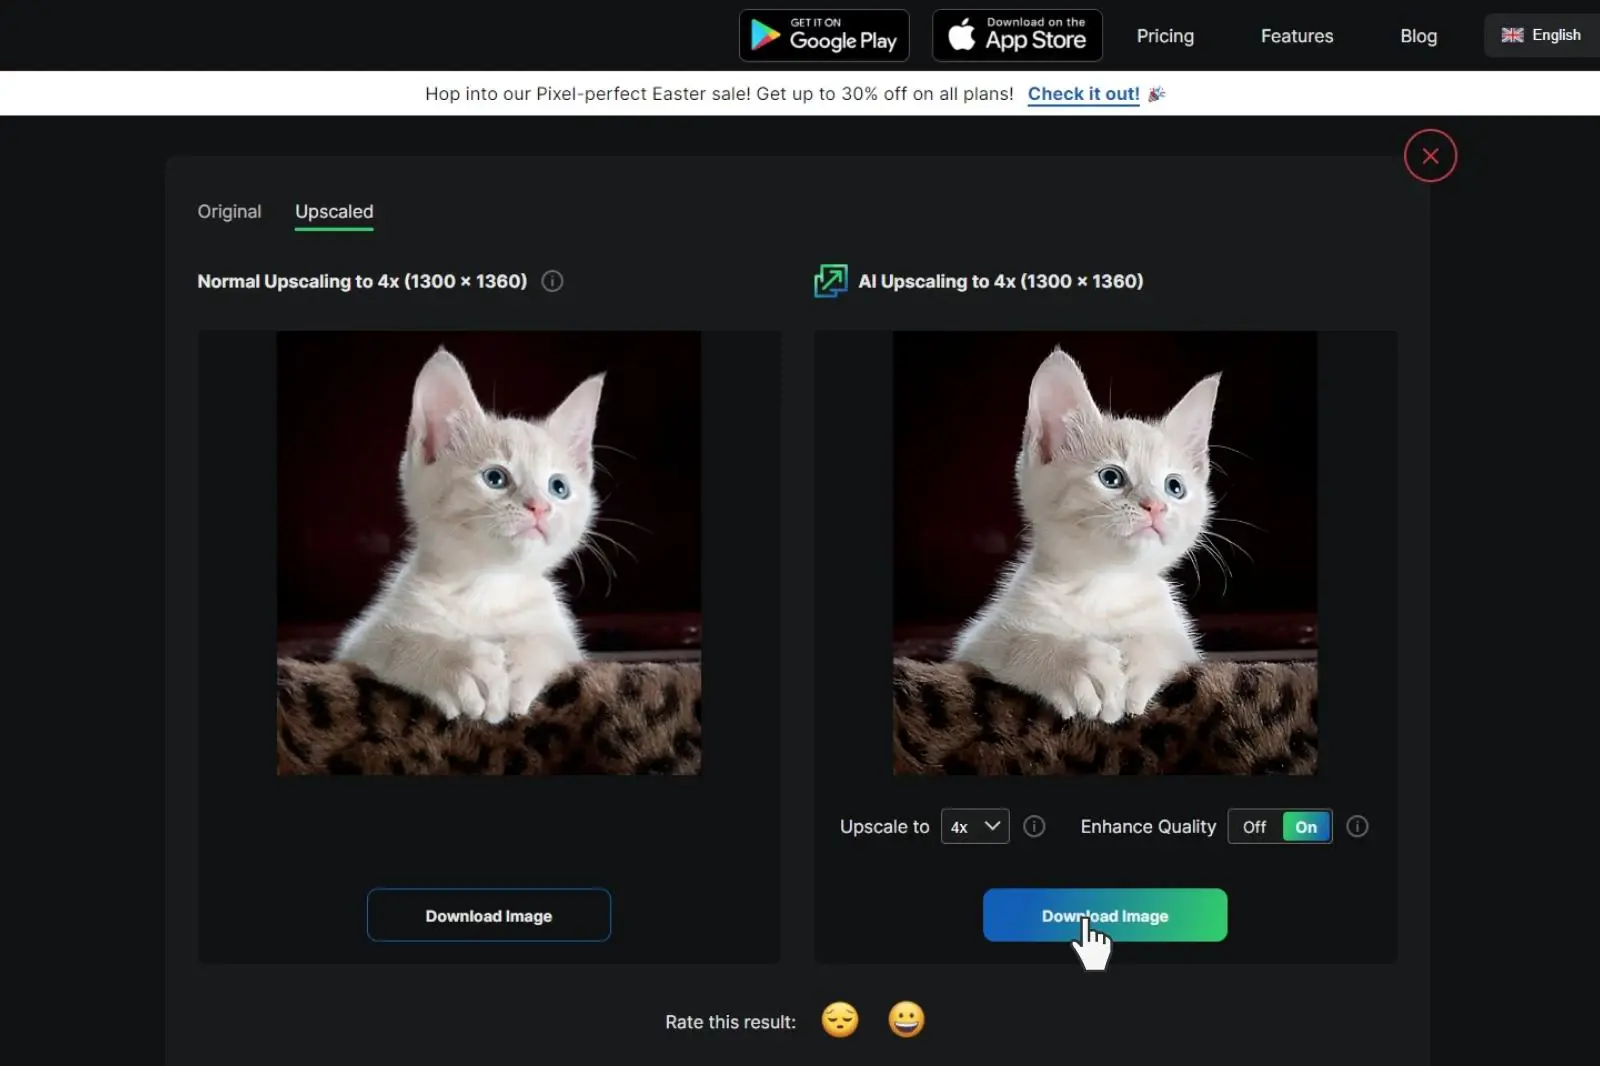Click the 'Normal Upscaling to 4x (1300 × 1360)' heading
Viewport: 1600px width, 1066px height.
click(362, 281)
